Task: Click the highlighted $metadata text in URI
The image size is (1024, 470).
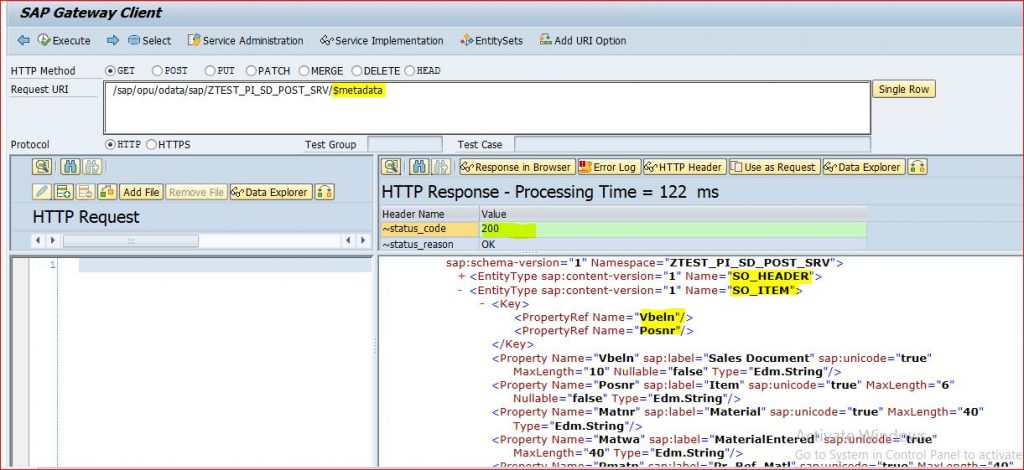Action: [358, 91]
